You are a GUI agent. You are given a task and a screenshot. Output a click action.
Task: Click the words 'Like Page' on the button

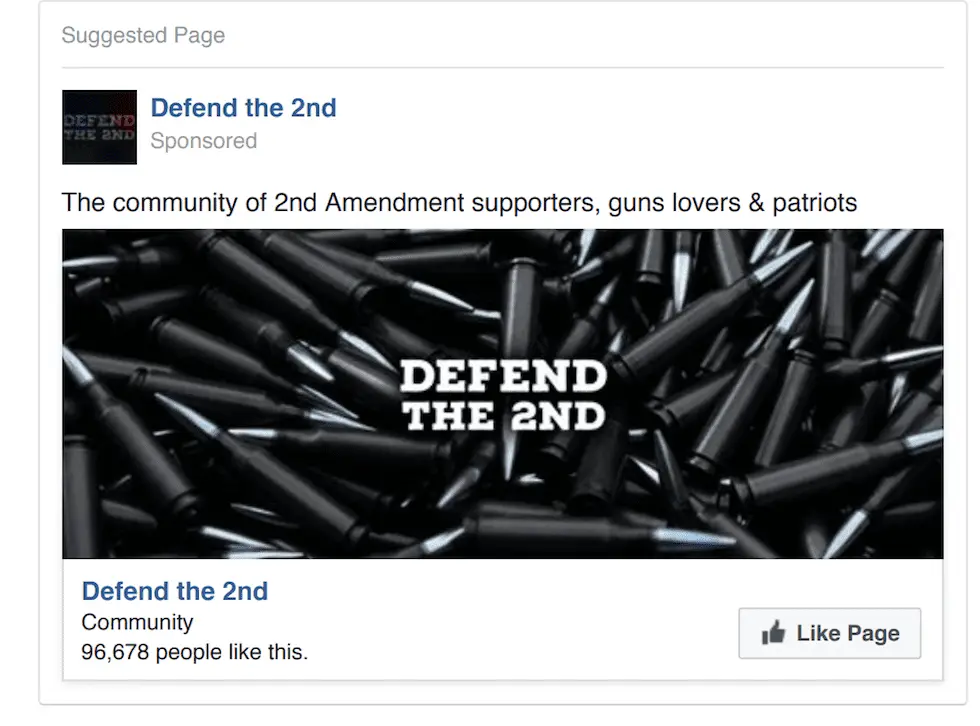[848, 634]
